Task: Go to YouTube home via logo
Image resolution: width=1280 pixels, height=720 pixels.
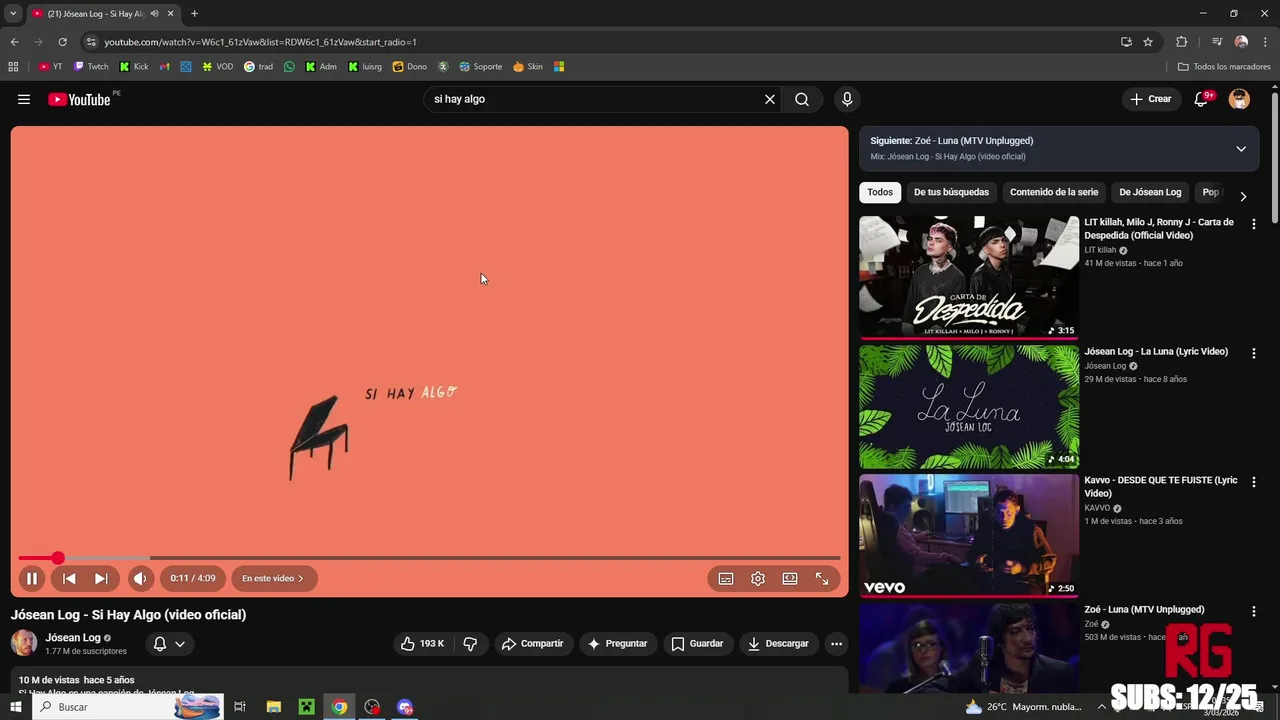Action: click(x=79, y=99)
